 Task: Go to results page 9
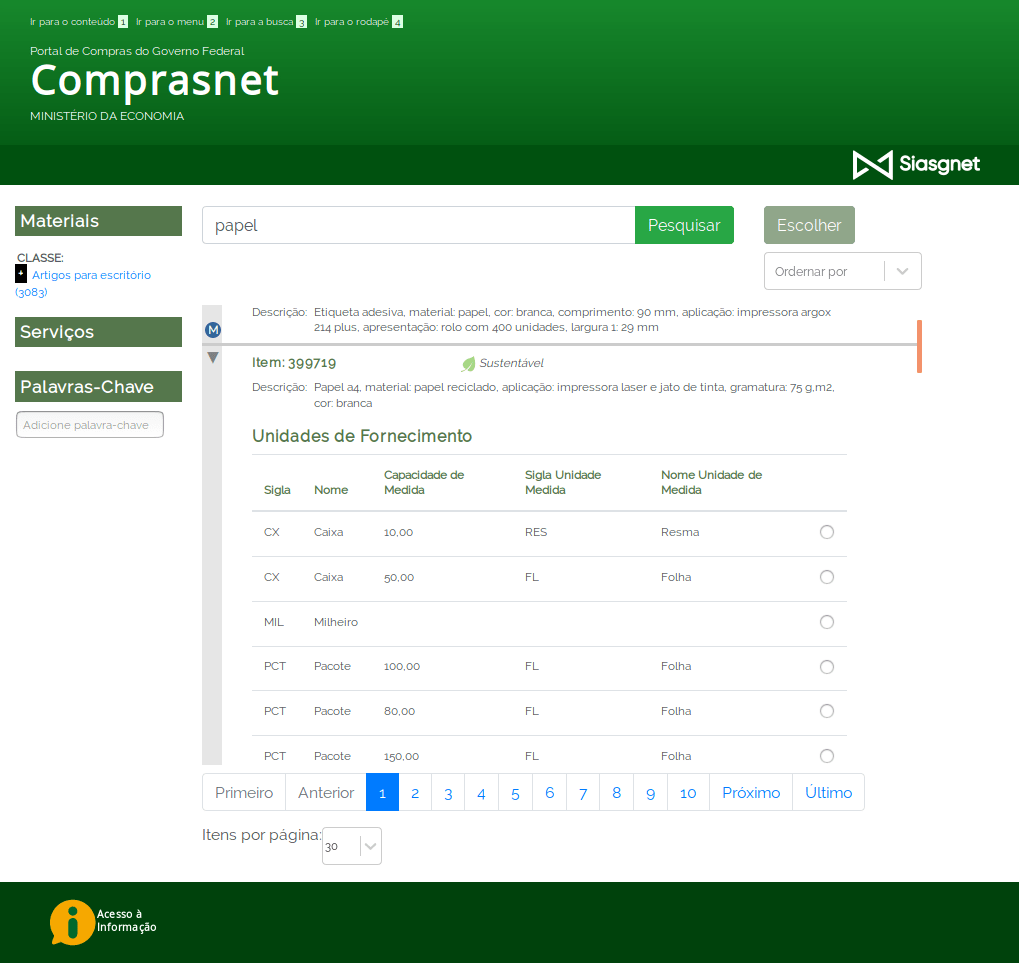pyautogui.click(x=651, y=793)
